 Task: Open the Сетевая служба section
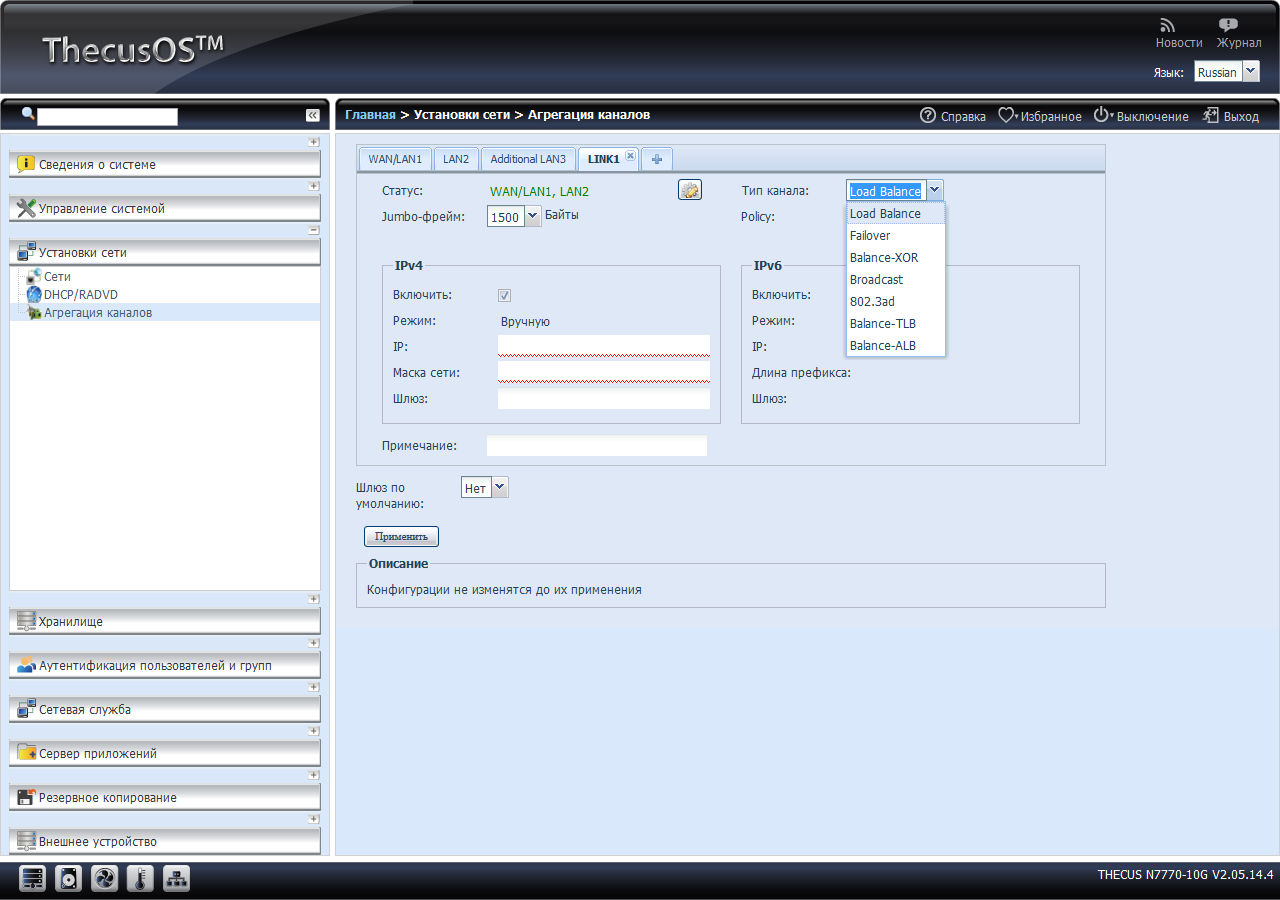pos(165,710)
